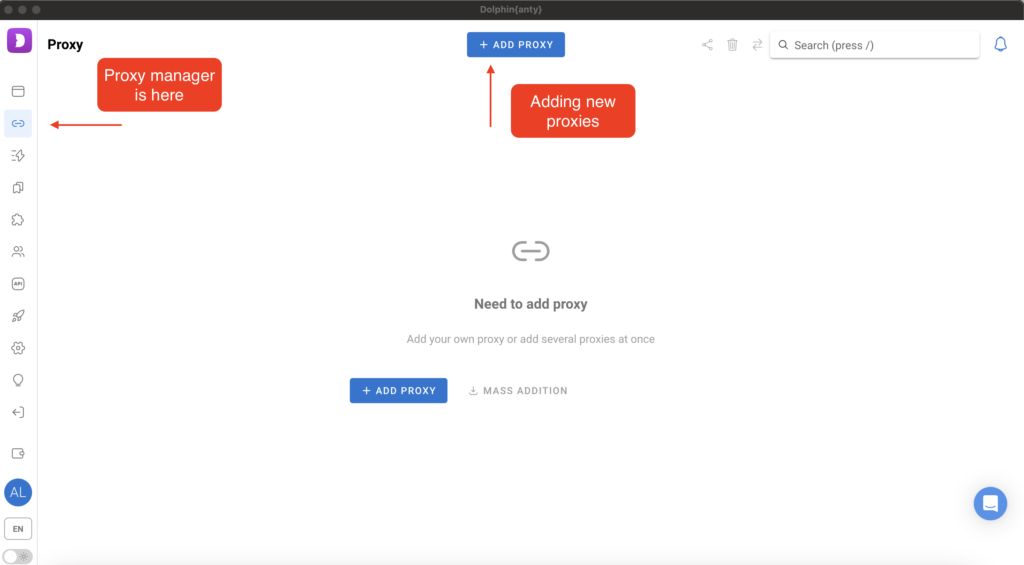1024x565 pixels.
Task: Click the trash delete icon
Action: tap(732, 45)
